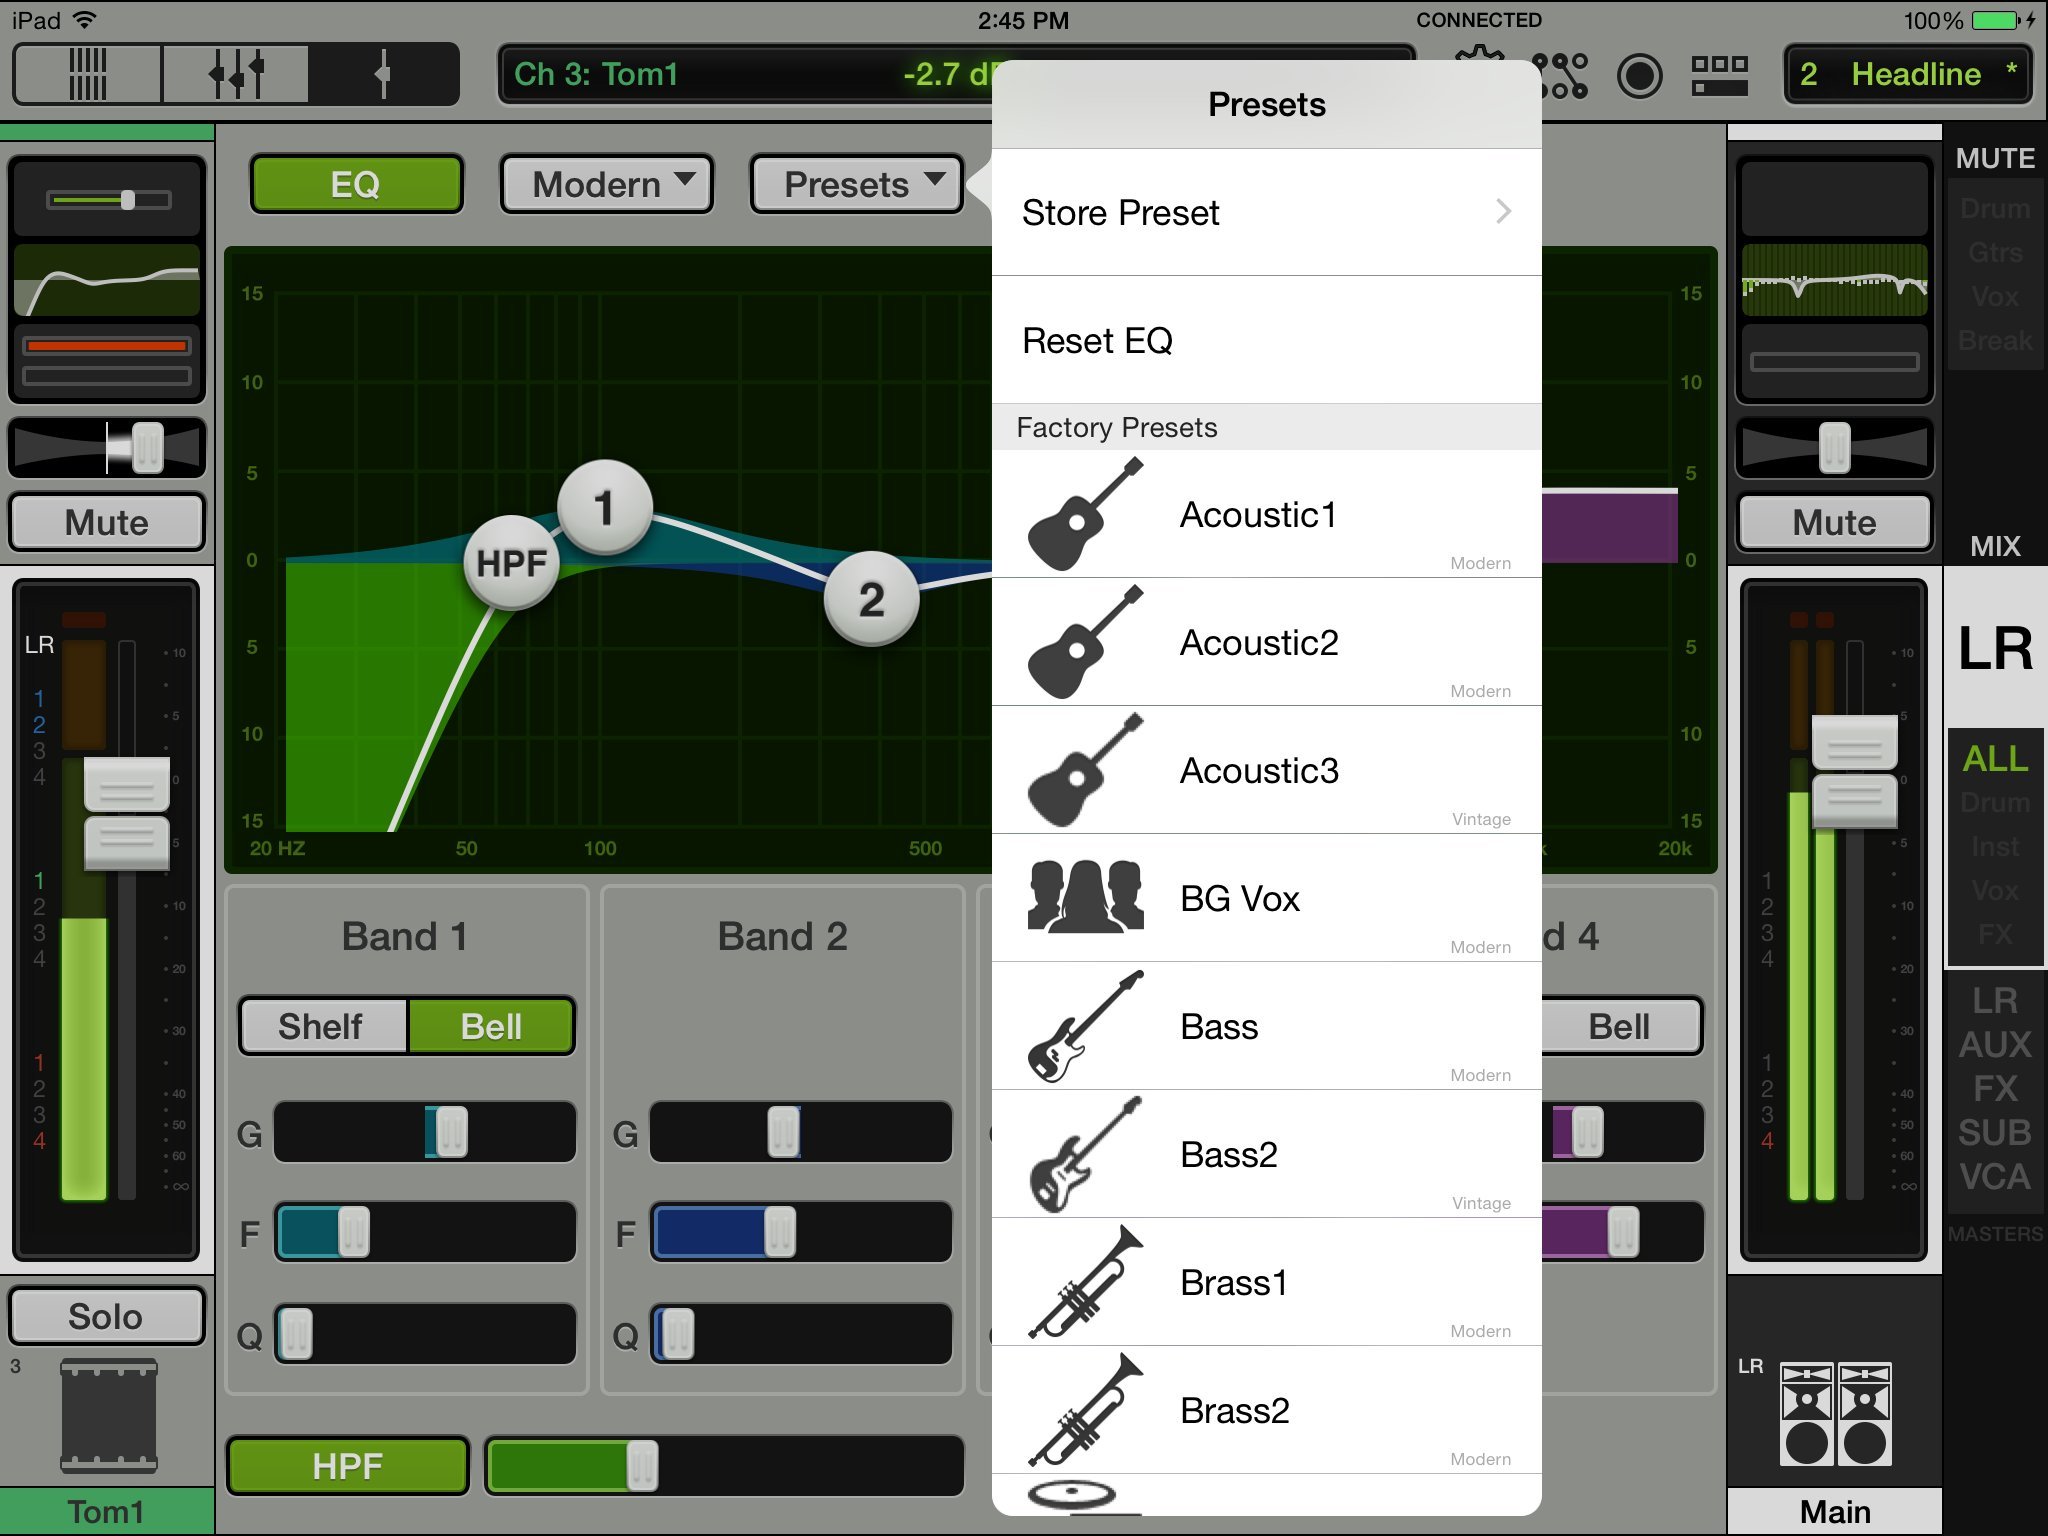
Task: Toggle the HPF enable button
Action: click(347, 1466)
